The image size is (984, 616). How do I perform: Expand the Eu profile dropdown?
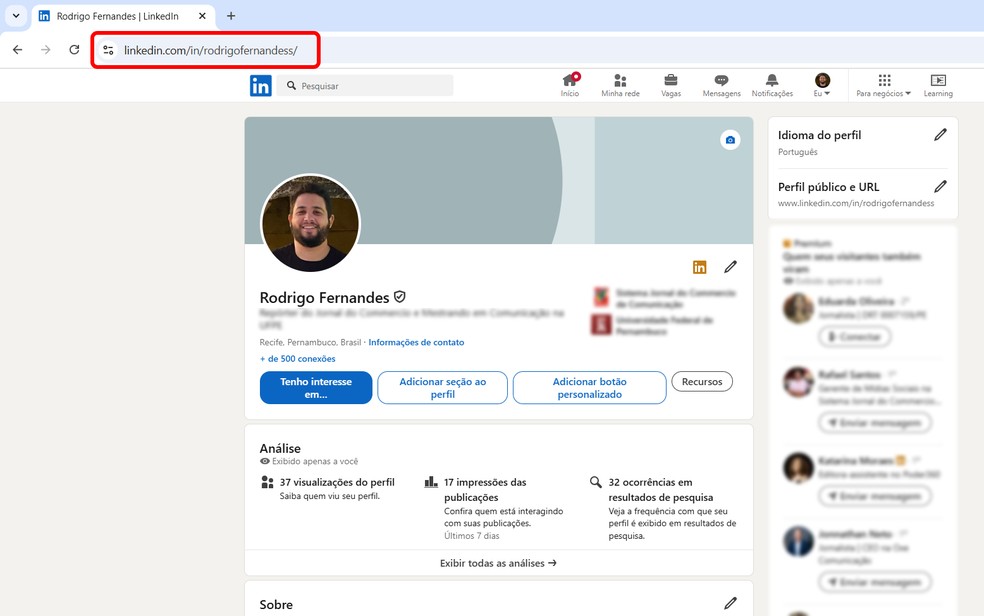(822, 86)
